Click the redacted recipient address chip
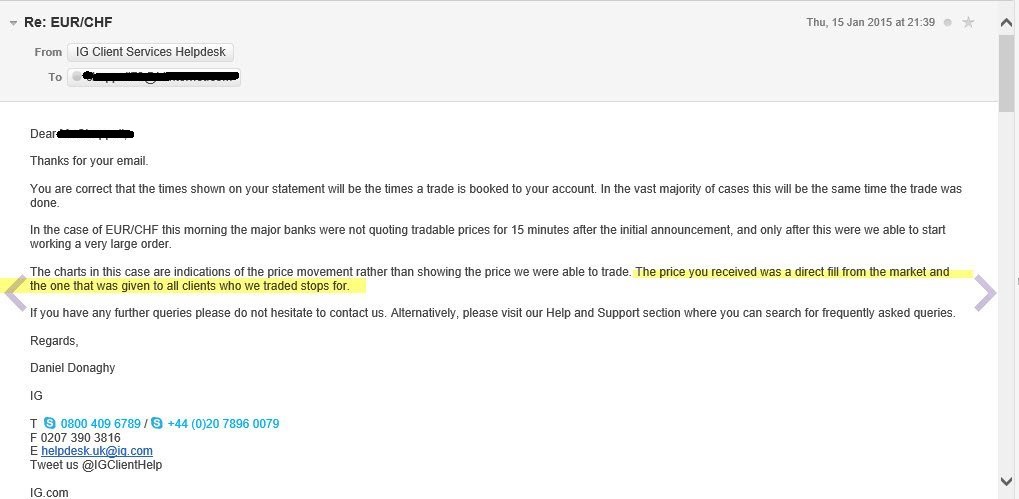The height and width of the screenshot is (499, 1019). tap(154, 77)
